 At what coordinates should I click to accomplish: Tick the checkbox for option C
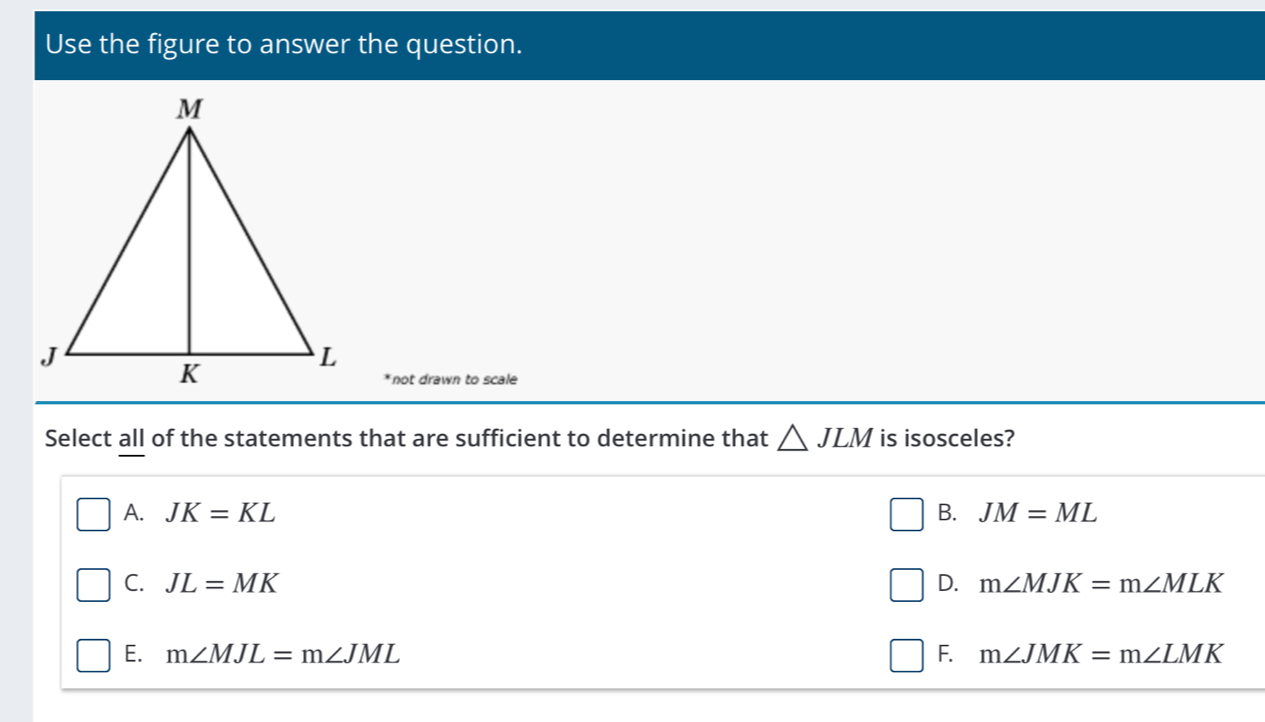point(94,585)
